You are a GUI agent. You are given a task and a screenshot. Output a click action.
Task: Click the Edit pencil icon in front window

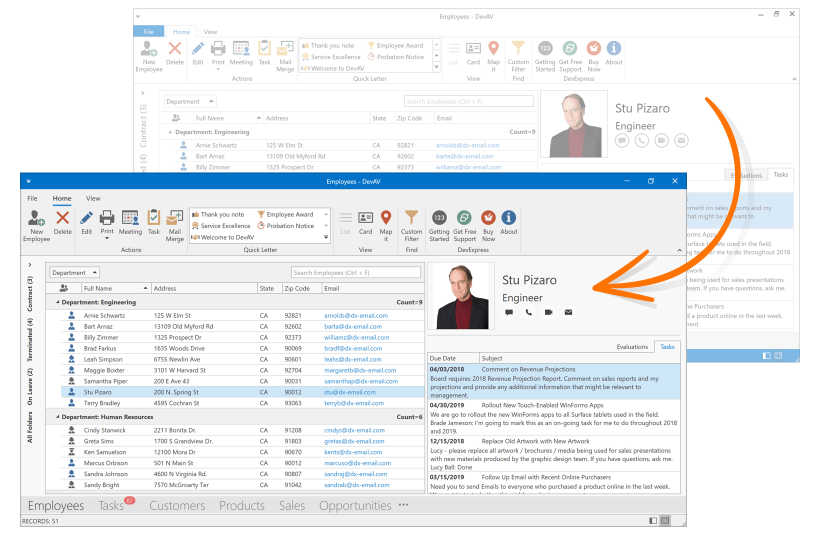click(x=87, y=218)
